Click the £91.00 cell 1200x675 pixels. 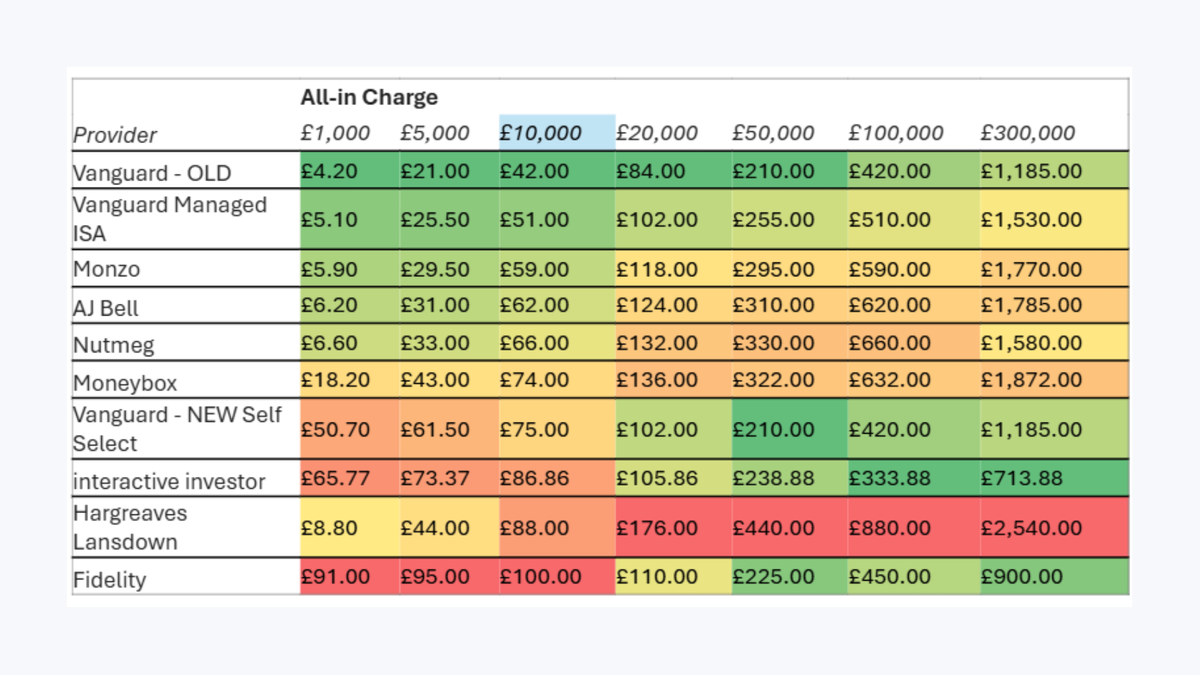pos(349,577)
